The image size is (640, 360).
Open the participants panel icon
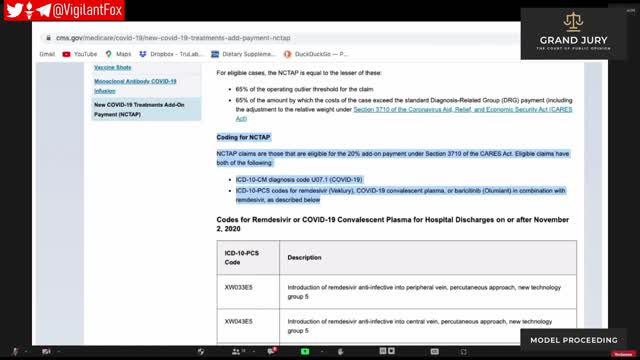236,351
